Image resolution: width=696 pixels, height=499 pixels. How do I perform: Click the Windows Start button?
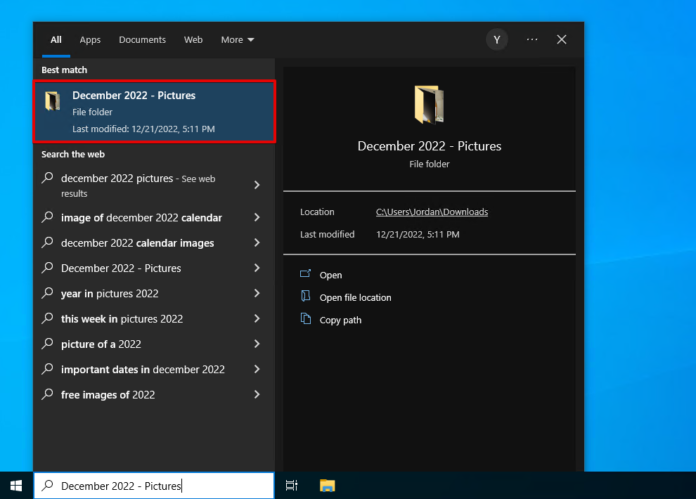tap(16, 486)
